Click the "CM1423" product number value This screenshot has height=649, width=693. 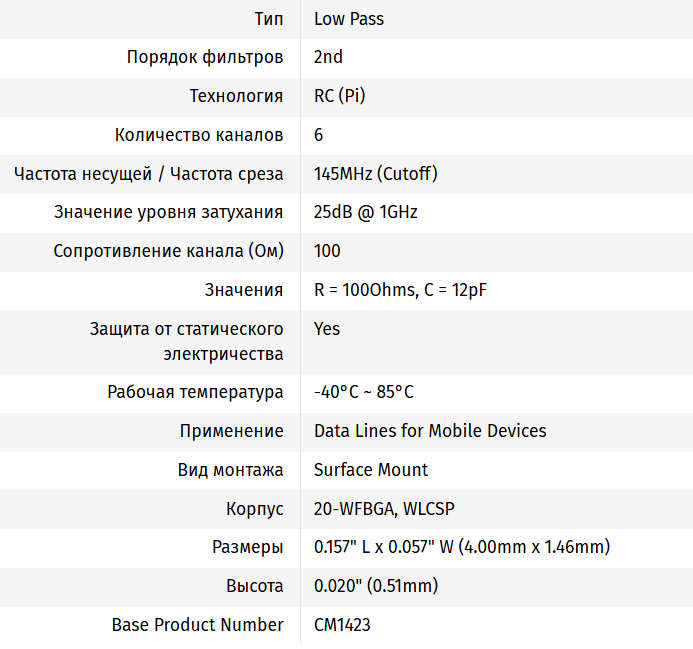342,625
